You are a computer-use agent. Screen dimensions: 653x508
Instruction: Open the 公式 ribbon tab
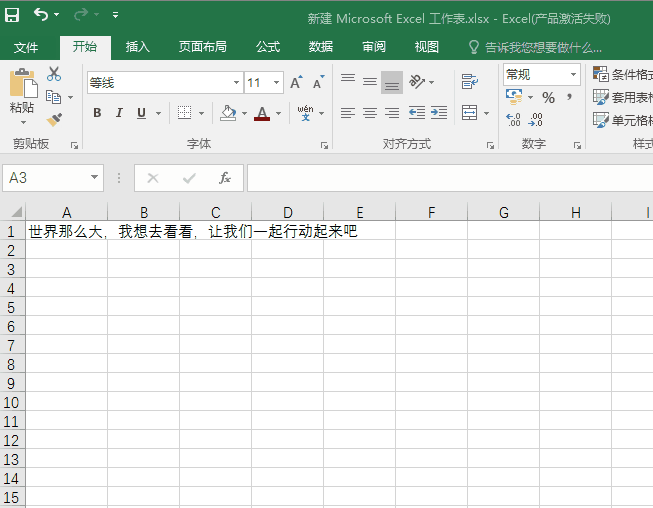click(x=268, y=47)
